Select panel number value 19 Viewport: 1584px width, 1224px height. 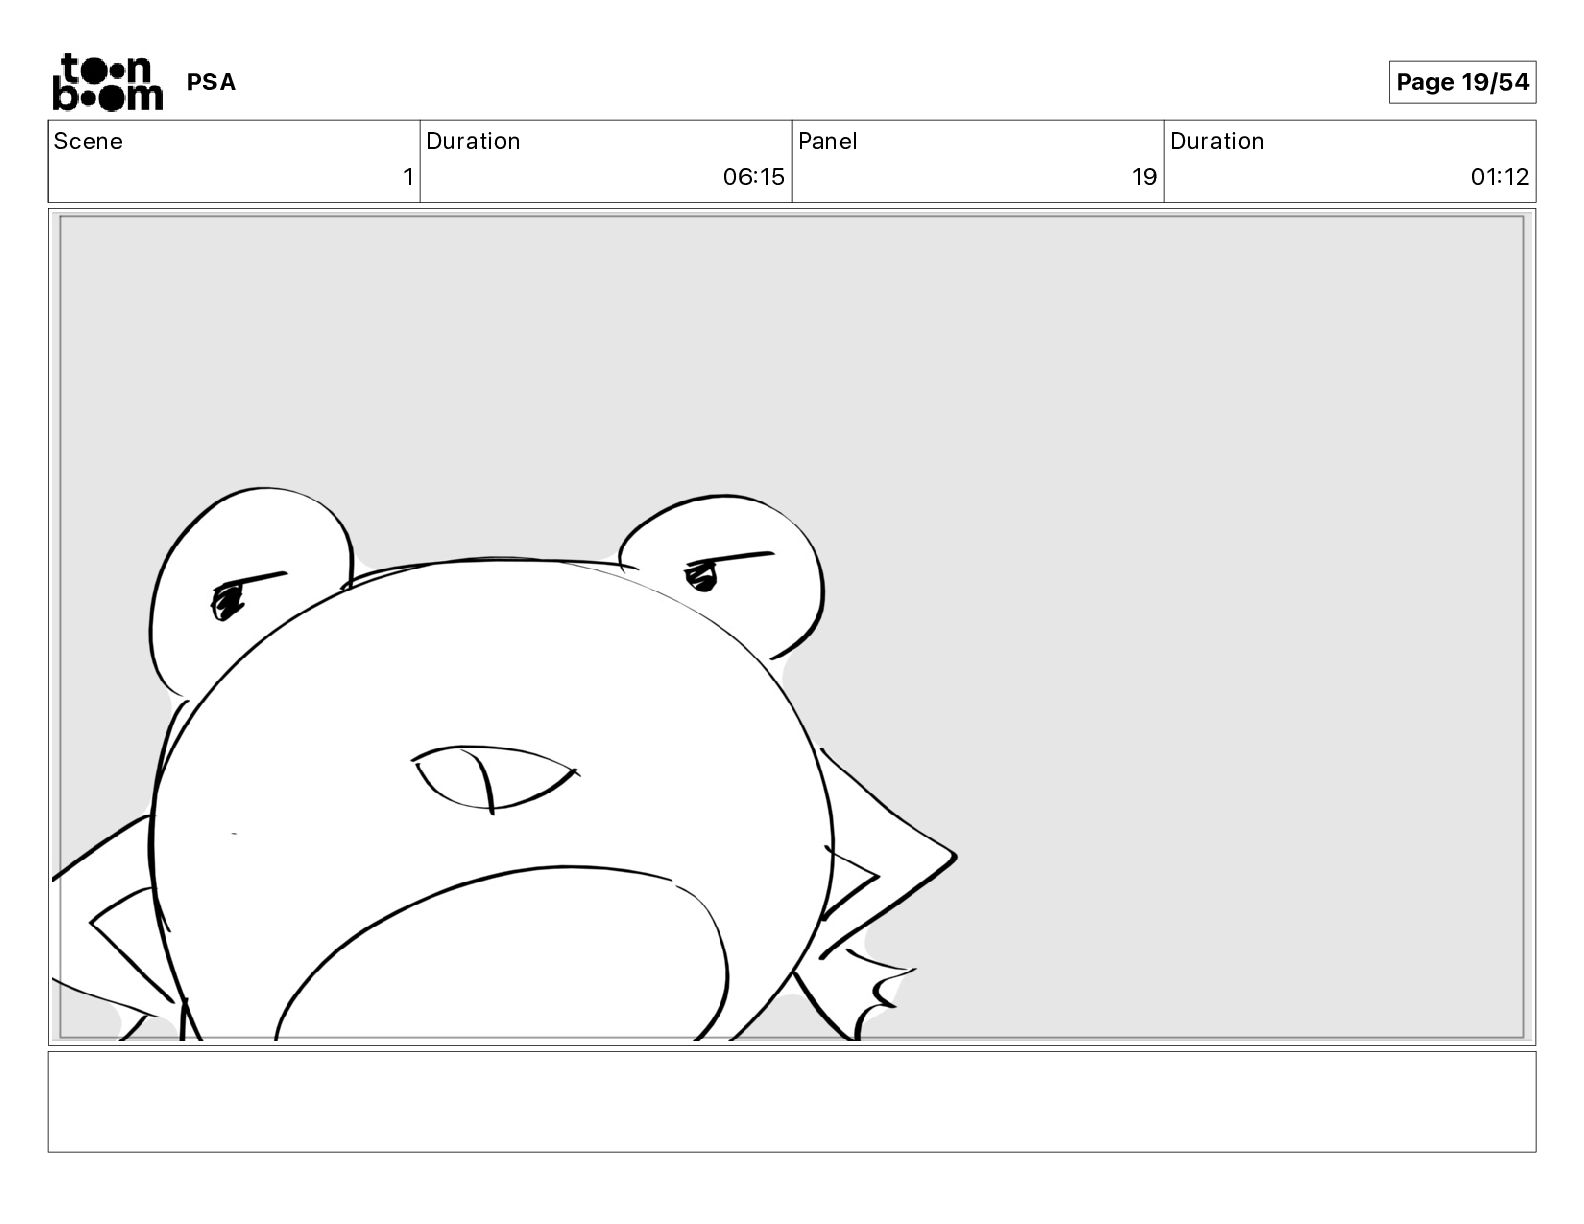click(x=1144, y=177)
